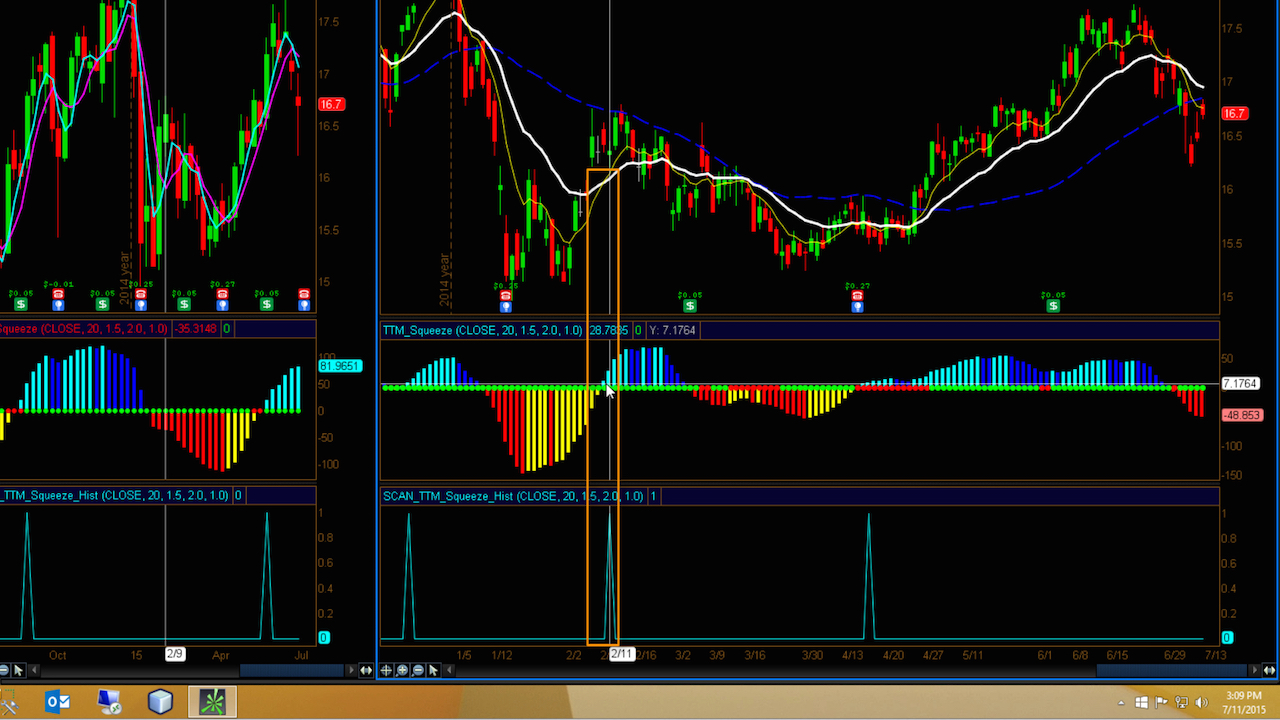Viewport: 1280px width, 720px height.
Task: Show hidden tray icons arrow
Action: pos(1121,703)
